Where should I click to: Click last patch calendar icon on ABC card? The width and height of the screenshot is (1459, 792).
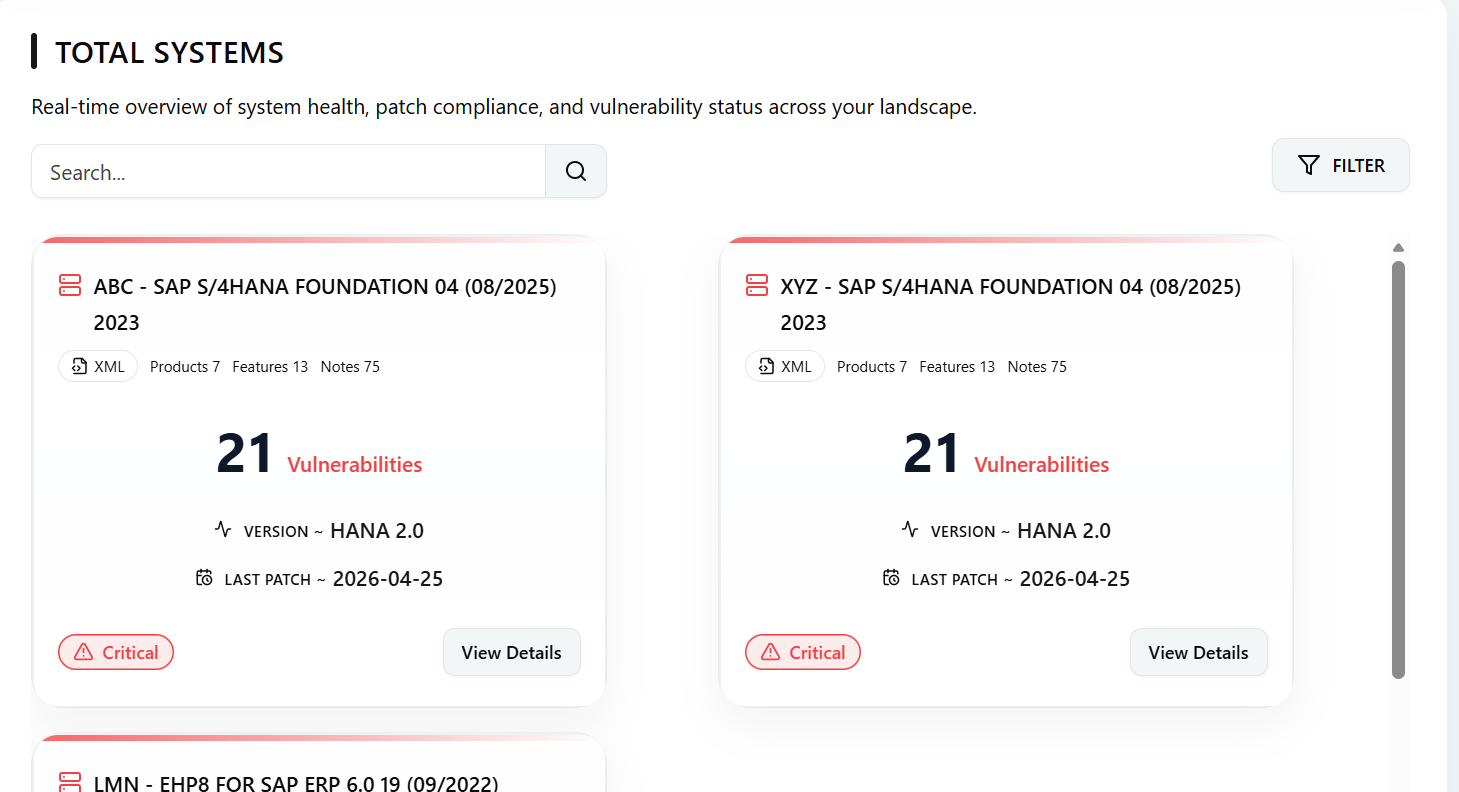pos(205,577)
